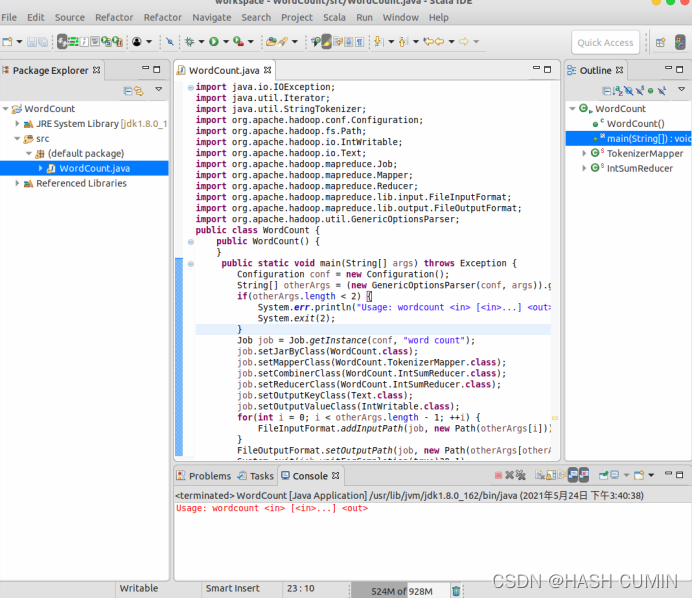
Task: Remove All Terminated Launches double-X icon
Action: click(521, 475)
